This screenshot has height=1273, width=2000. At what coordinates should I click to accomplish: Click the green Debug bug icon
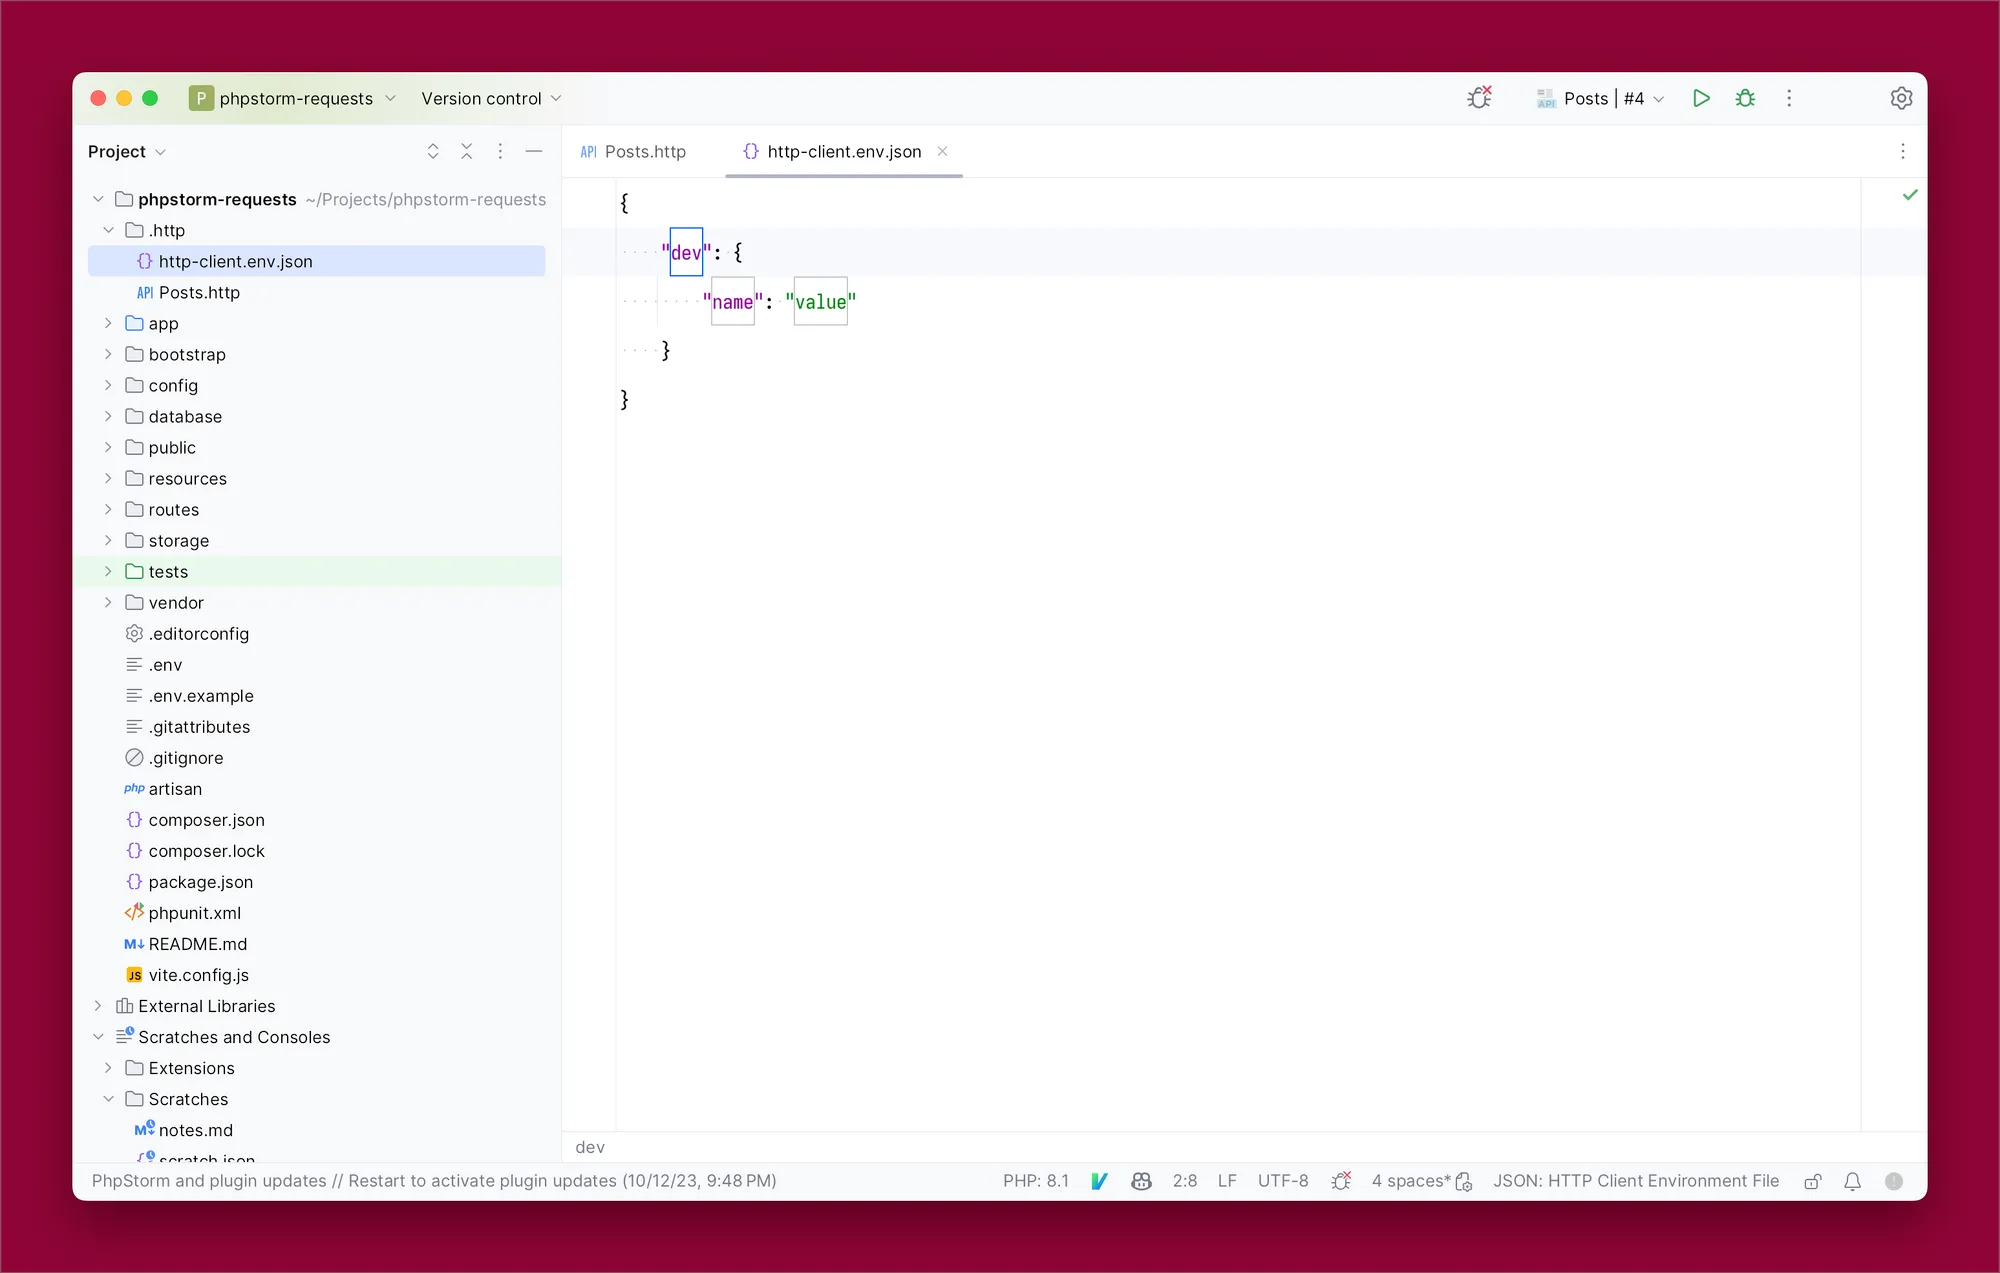1745,98
